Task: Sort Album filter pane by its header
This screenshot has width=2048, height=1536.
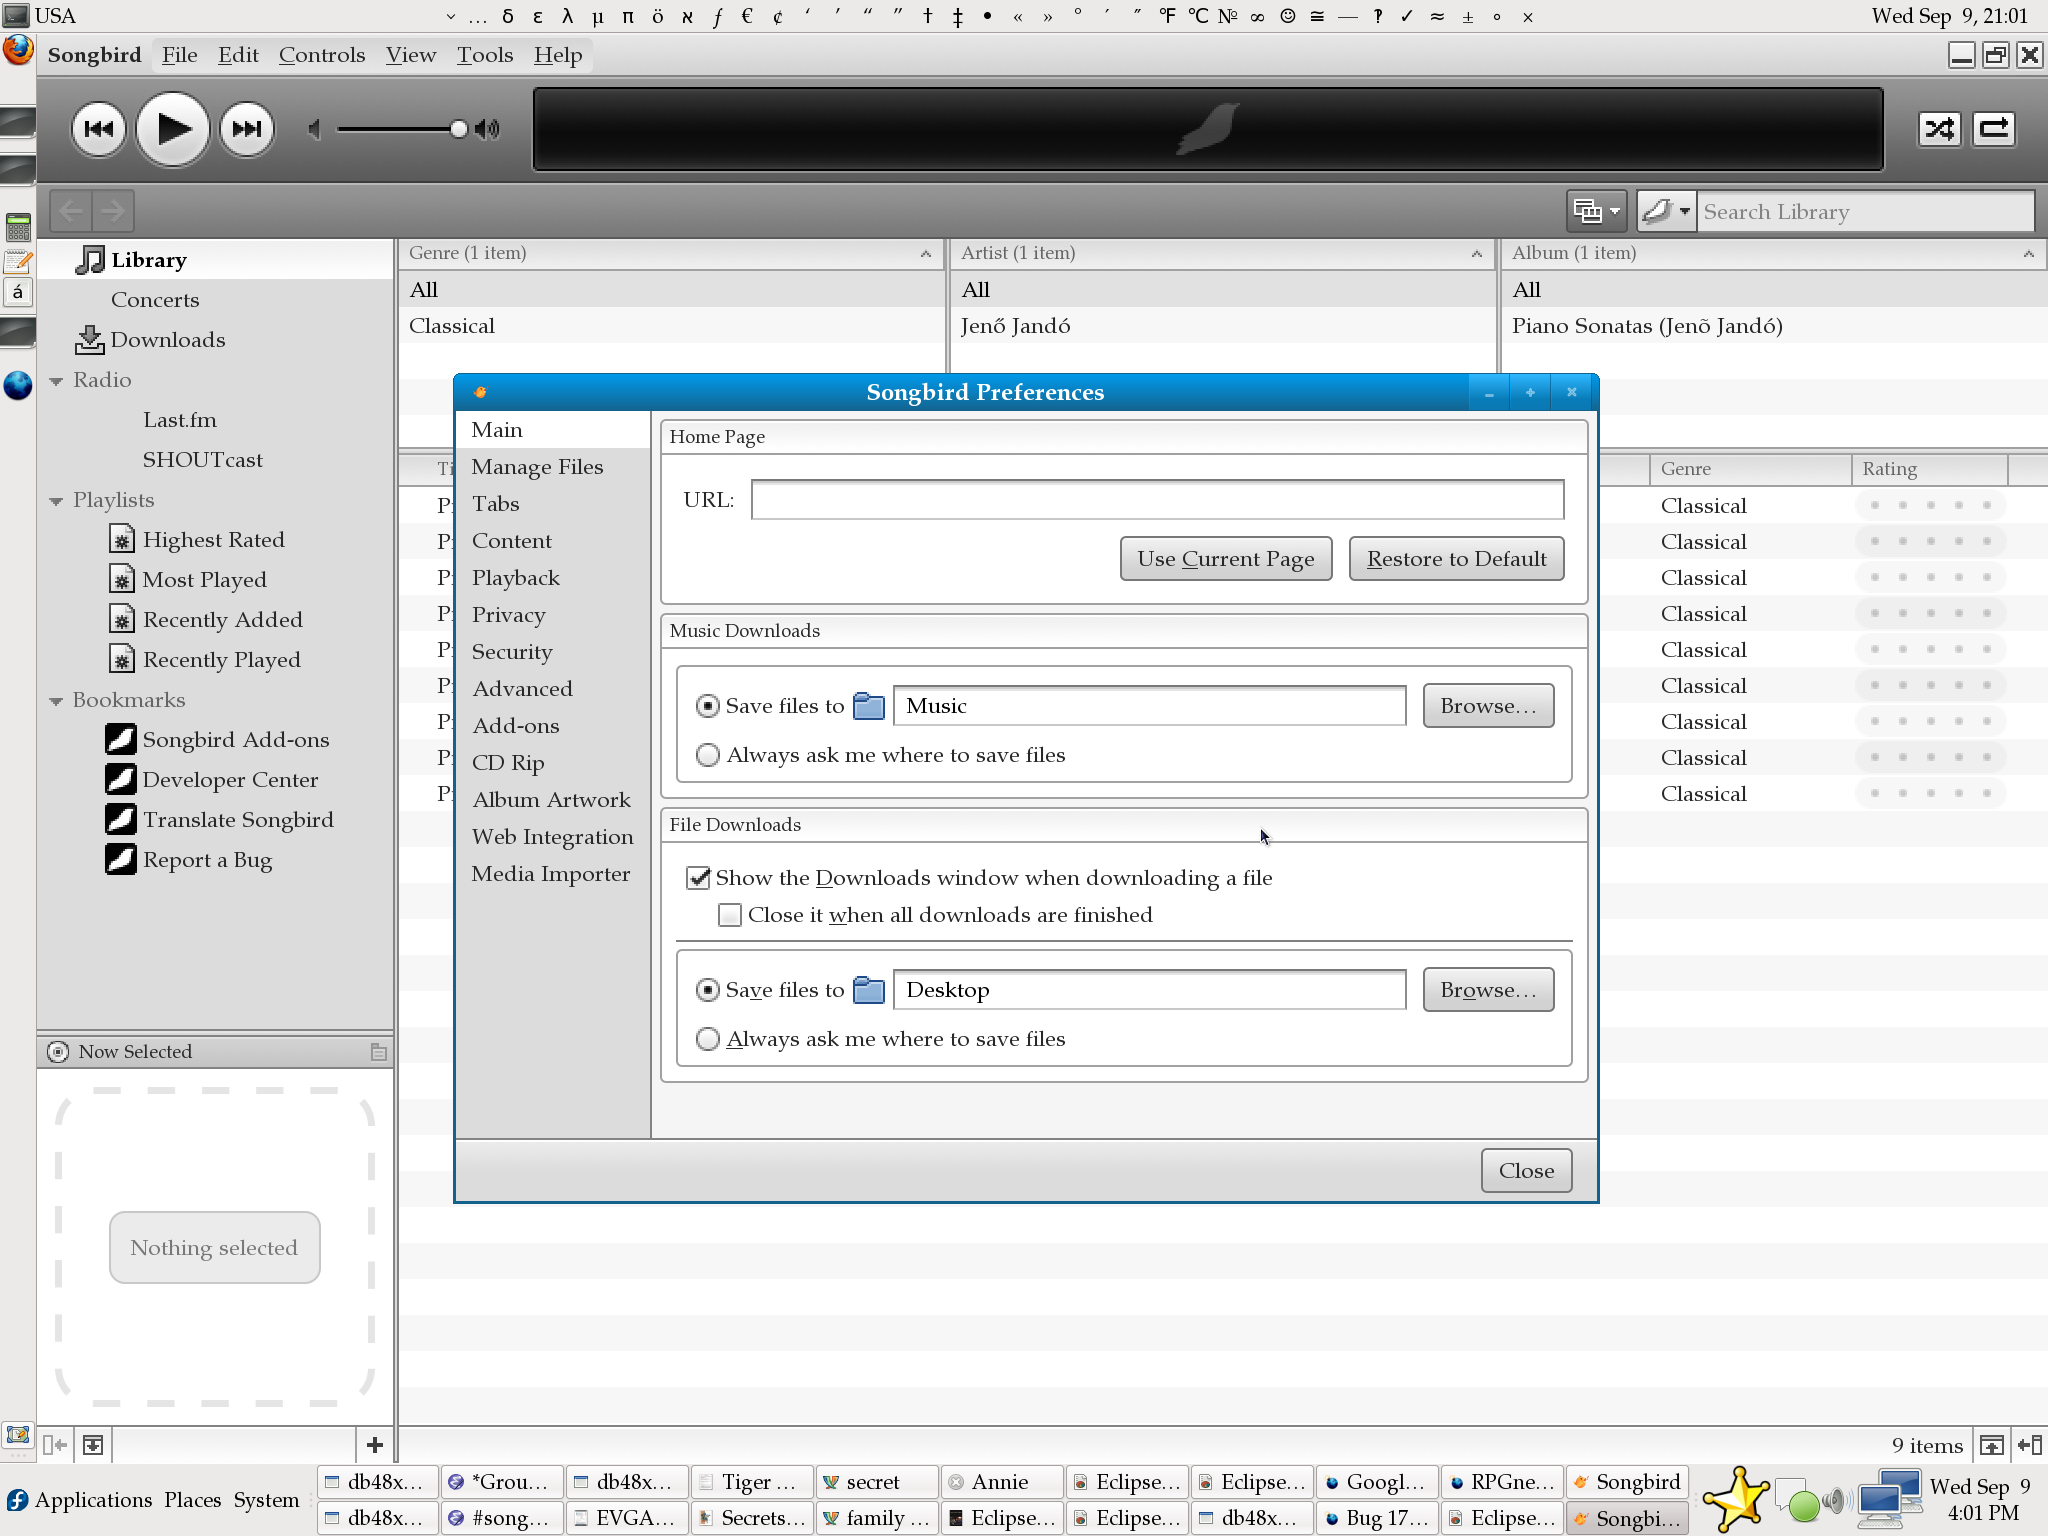Action: pos(1774,253)
